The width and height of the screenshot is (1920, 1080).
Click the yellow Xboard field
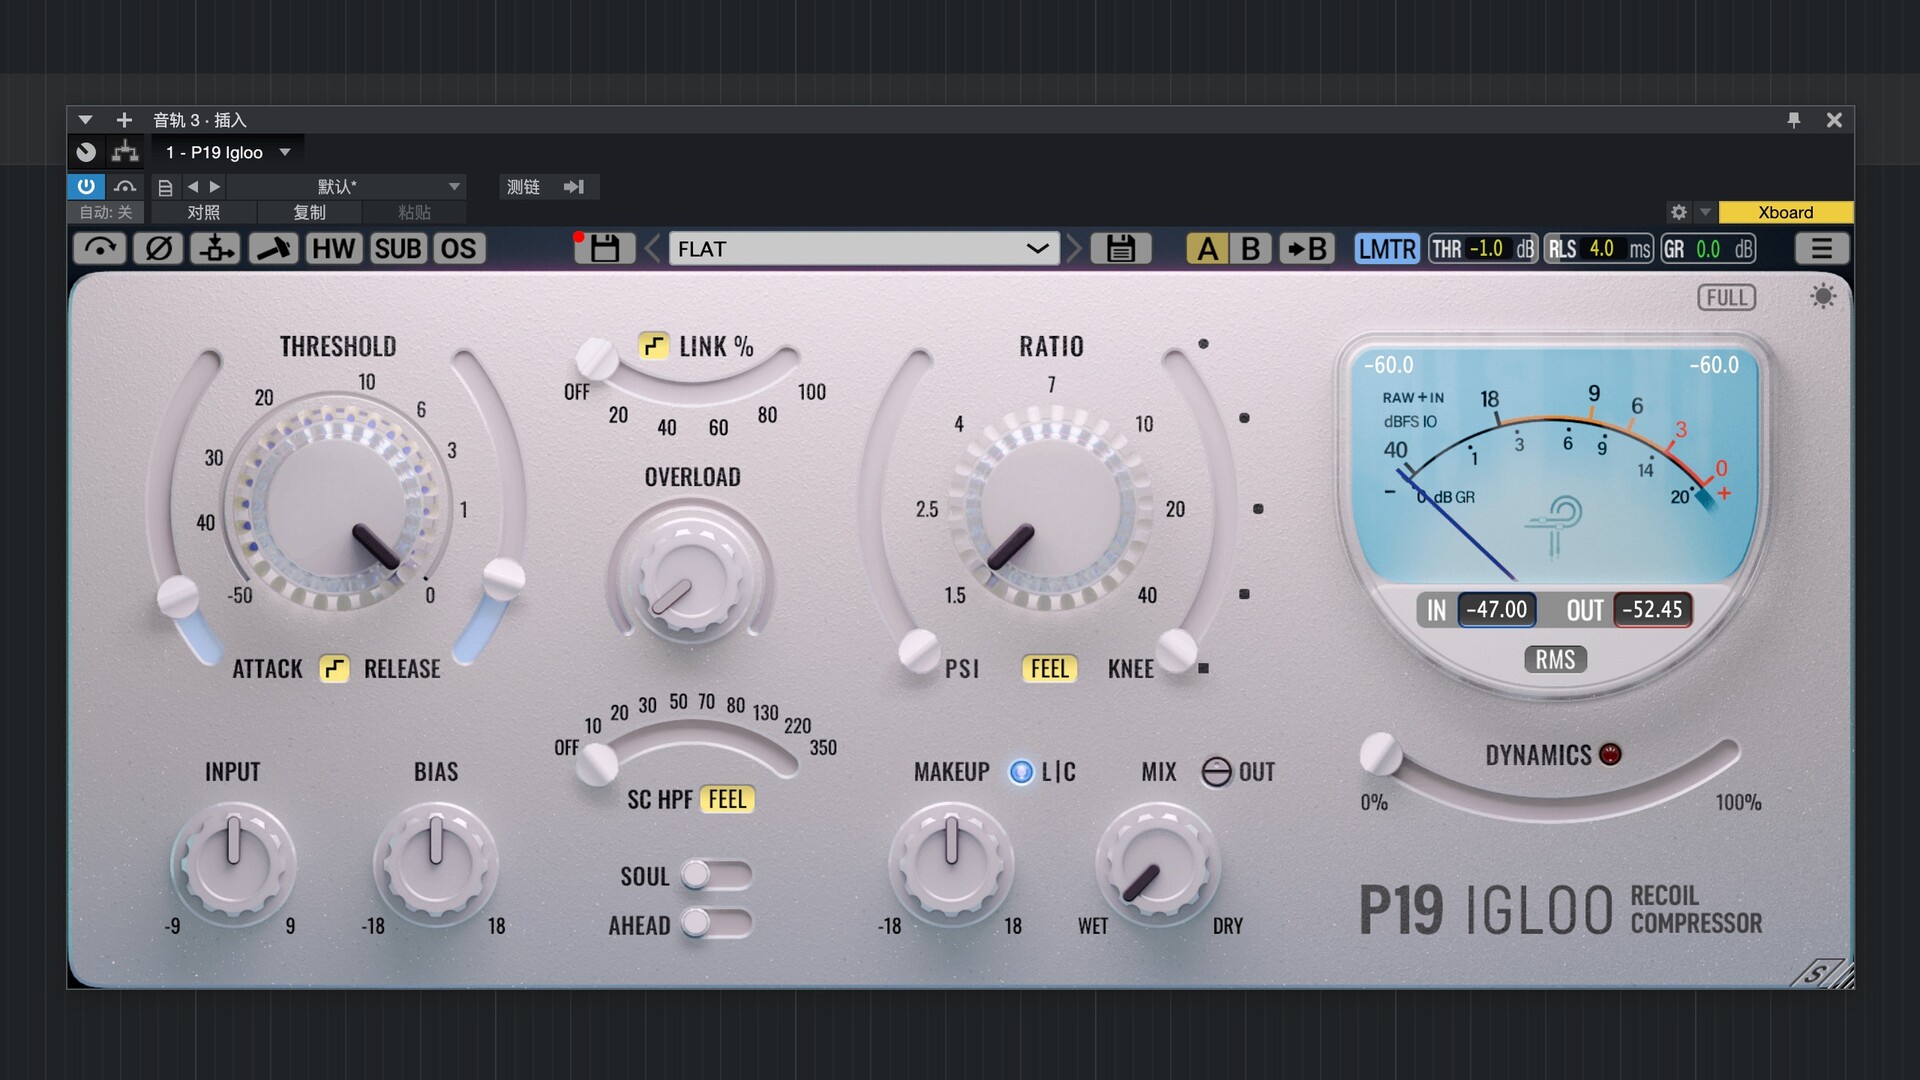point(1786,212)
